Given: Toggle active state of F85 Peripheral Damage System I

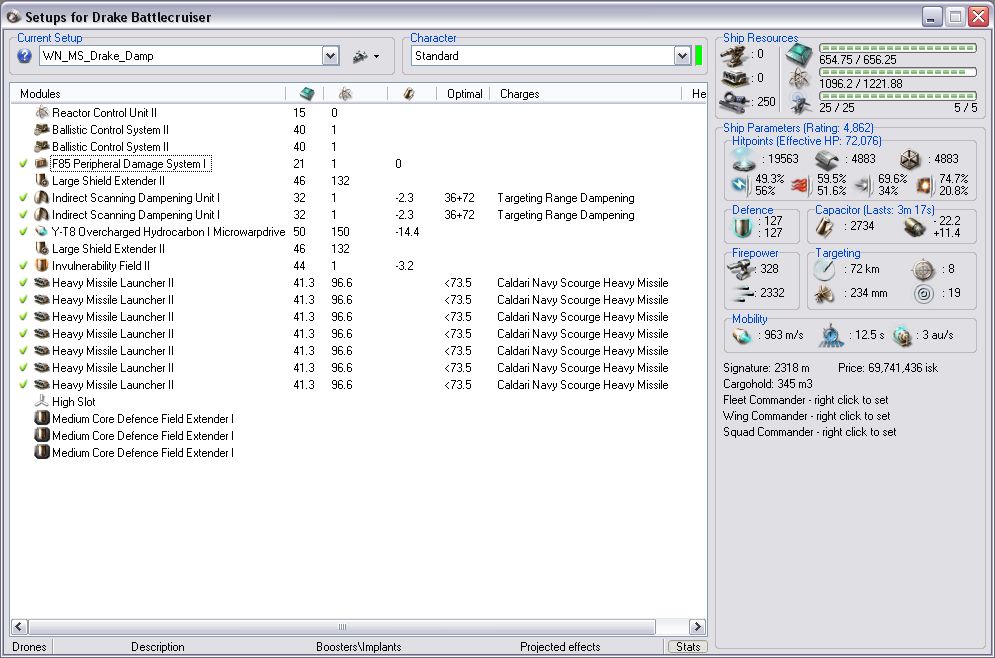Looking at the screenshot, I should 23,164.
